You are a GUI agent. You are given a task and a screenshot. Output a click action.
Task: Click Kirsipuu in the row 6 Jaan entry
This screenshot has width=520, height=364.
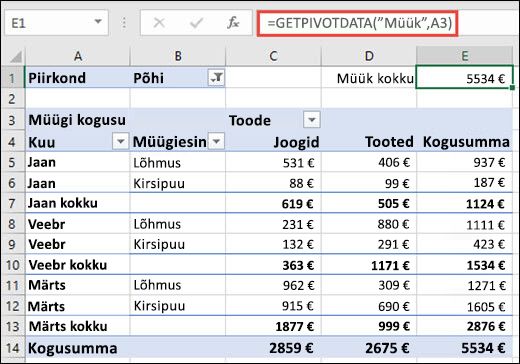click(x=178, y=183)
